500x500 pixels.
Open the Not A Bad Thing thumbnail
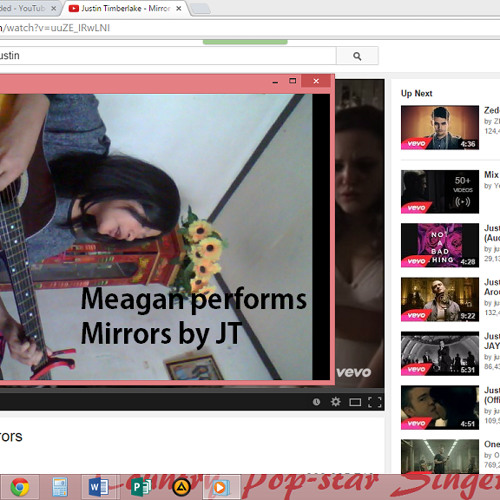(x=440, y=245)
